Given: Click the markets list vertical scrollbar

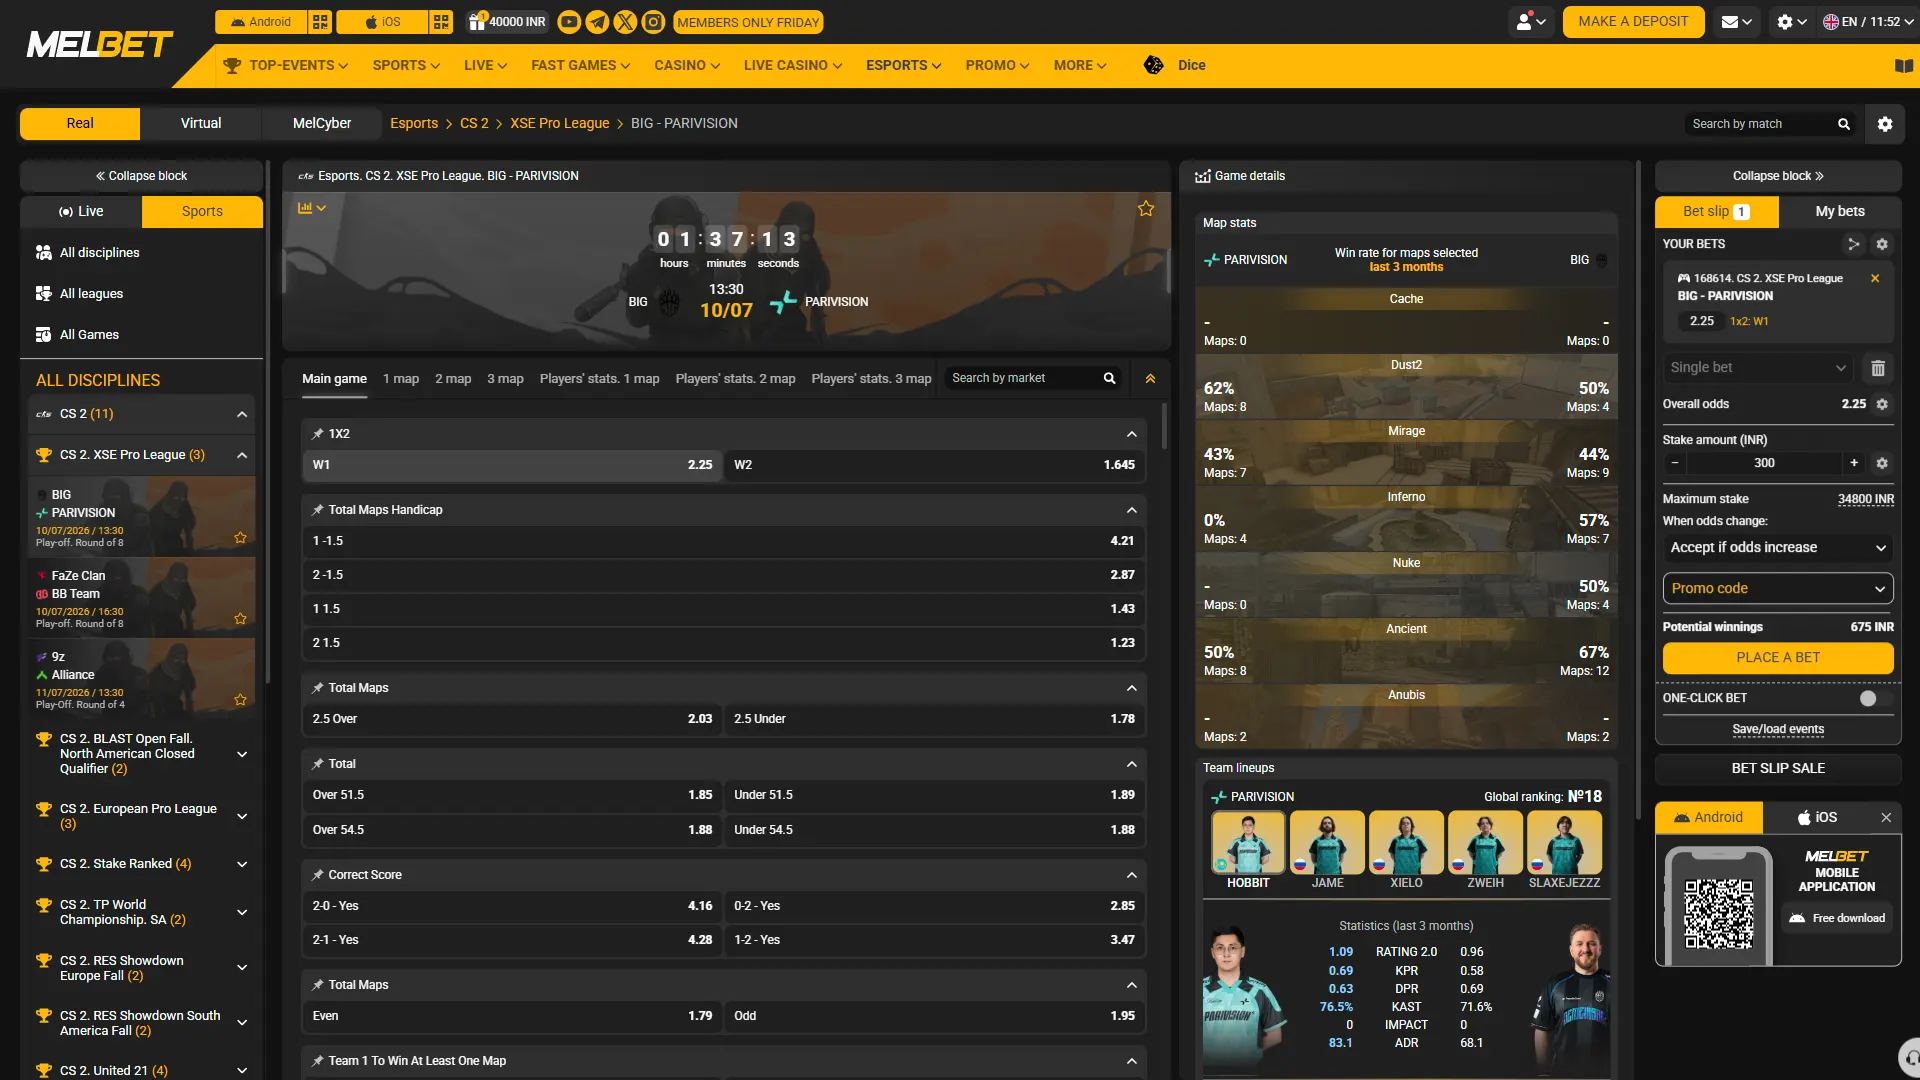Looking at the screenshot, I should click(x=1164, y=427).
